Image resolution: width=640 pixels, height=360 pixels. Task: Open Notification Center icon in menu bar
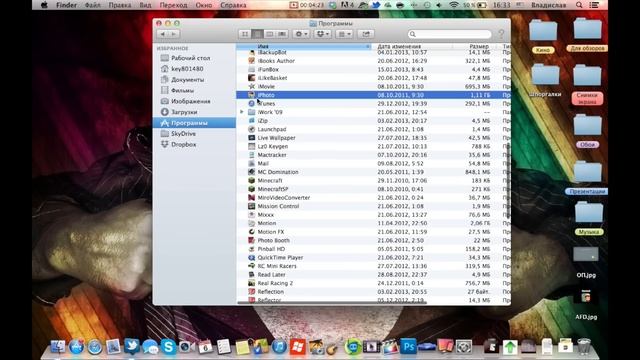click(595, 5)
